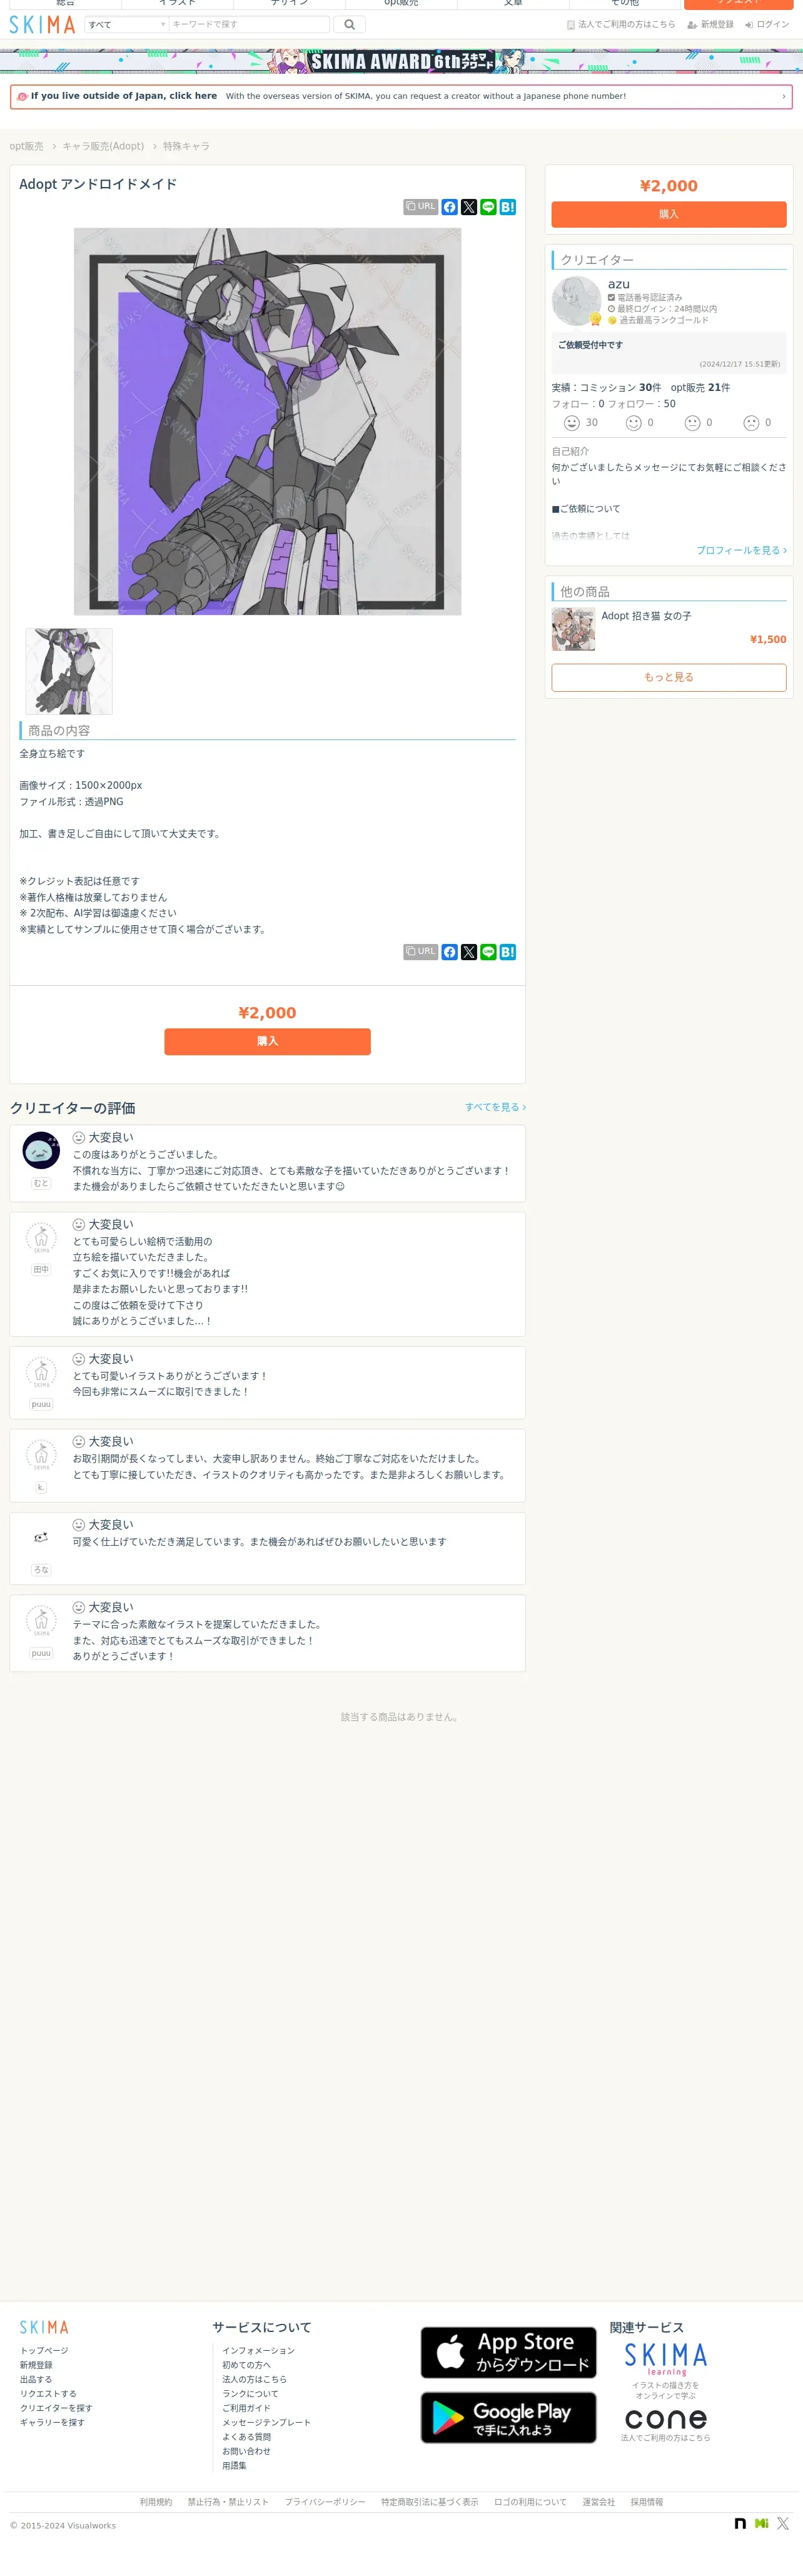Screen dimensions: 803x2576
Task: Open creator azu's avatar
Action: point(577,301)
